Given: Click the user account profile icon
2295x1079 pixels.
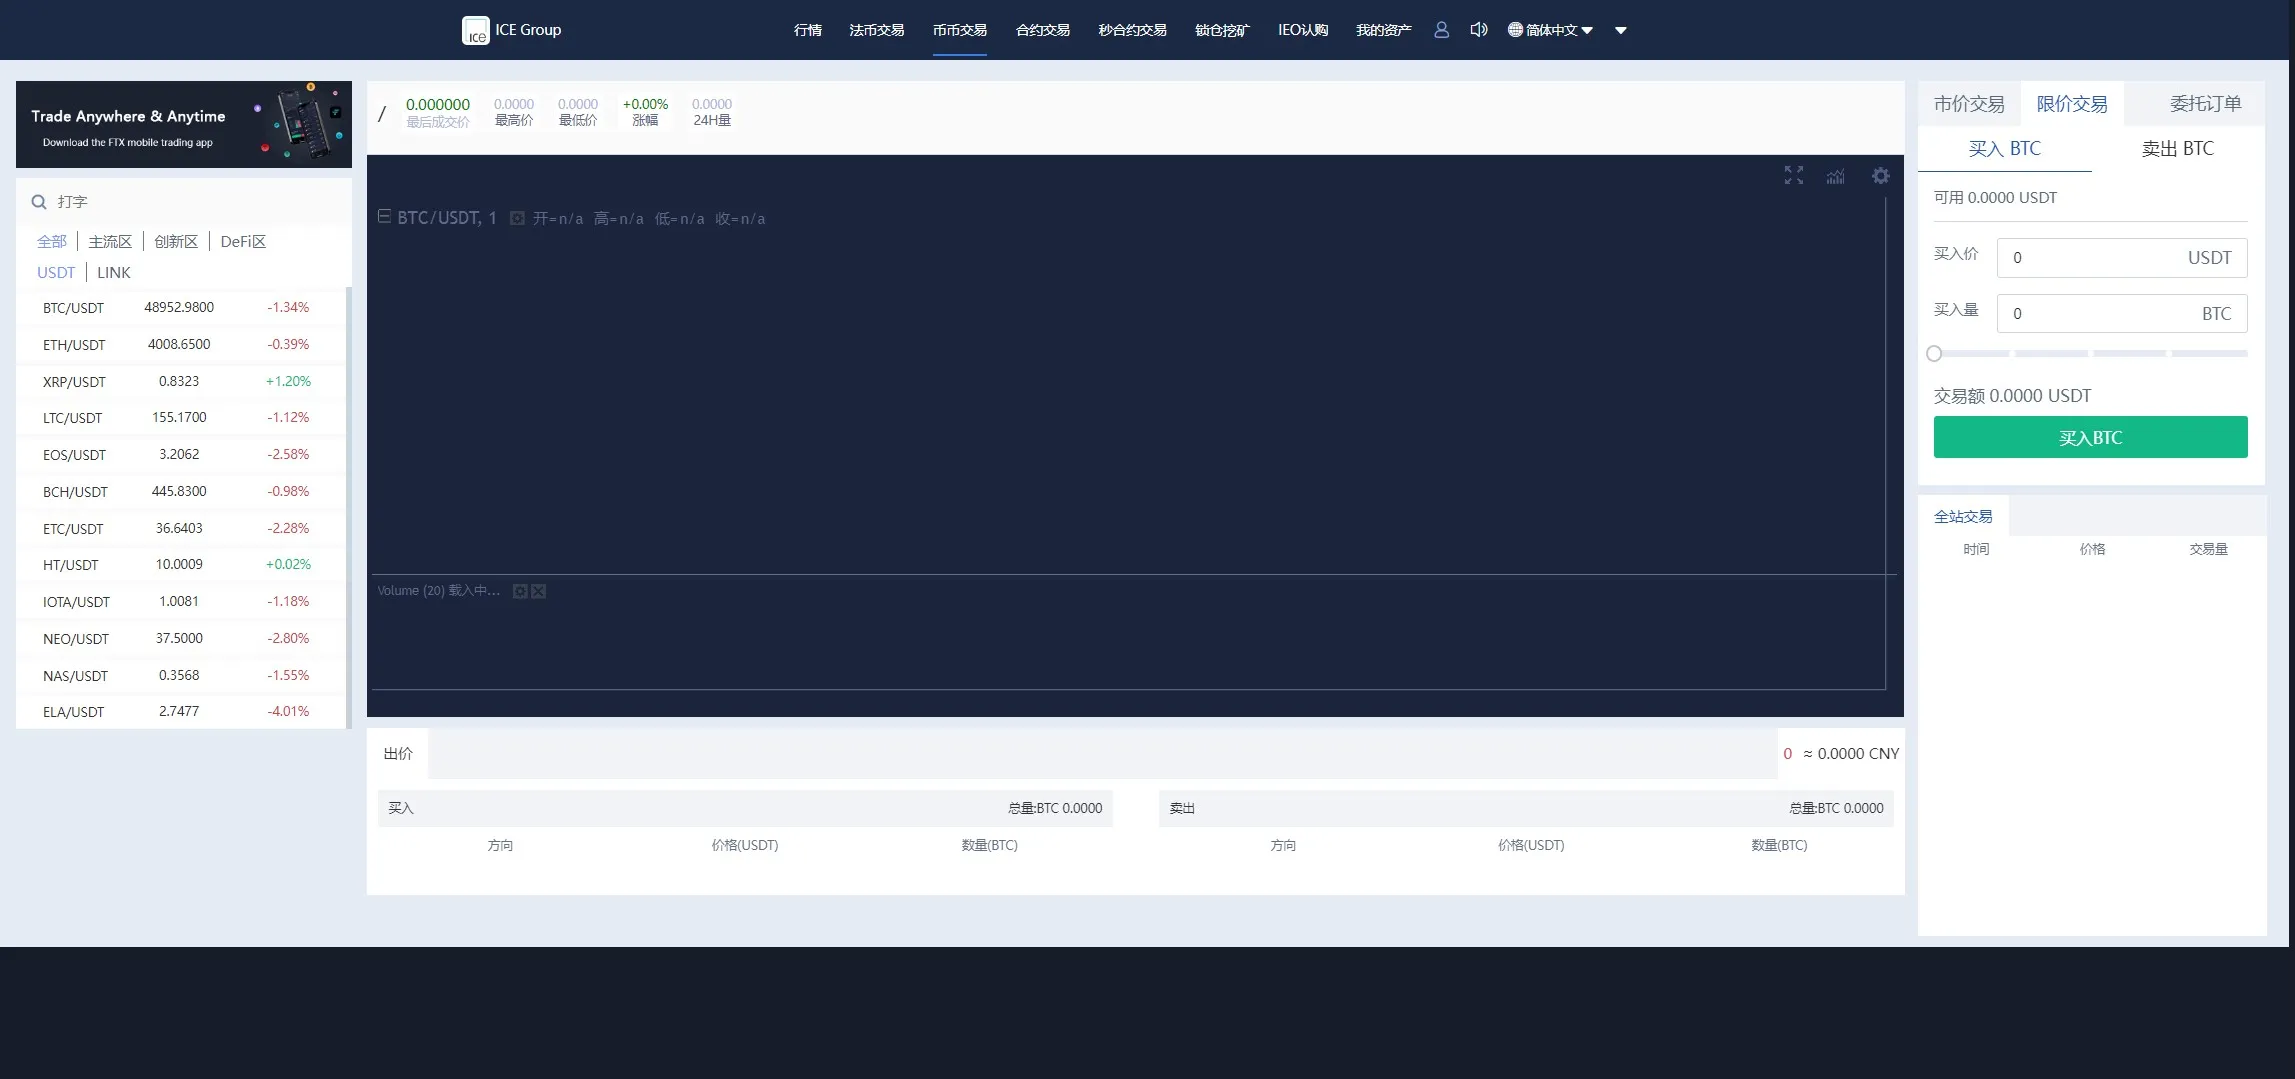Looking at the screenshot, I should (1441, 30).
